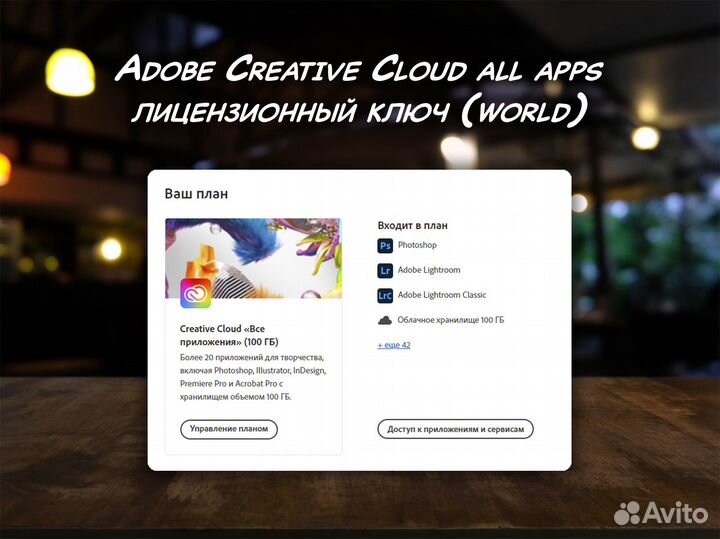The height and width of the screenshot is (539, 720).
Task: Click the Adobe Lightroom Lr icon
Action: pos(385,270)
